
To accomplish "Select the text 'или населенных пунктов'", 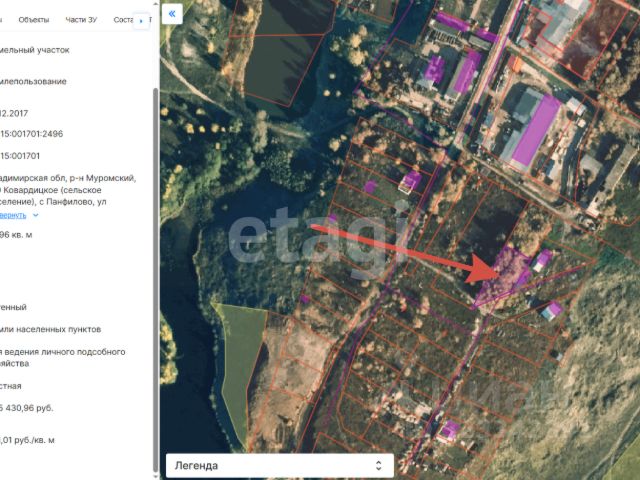I will 51,329.
